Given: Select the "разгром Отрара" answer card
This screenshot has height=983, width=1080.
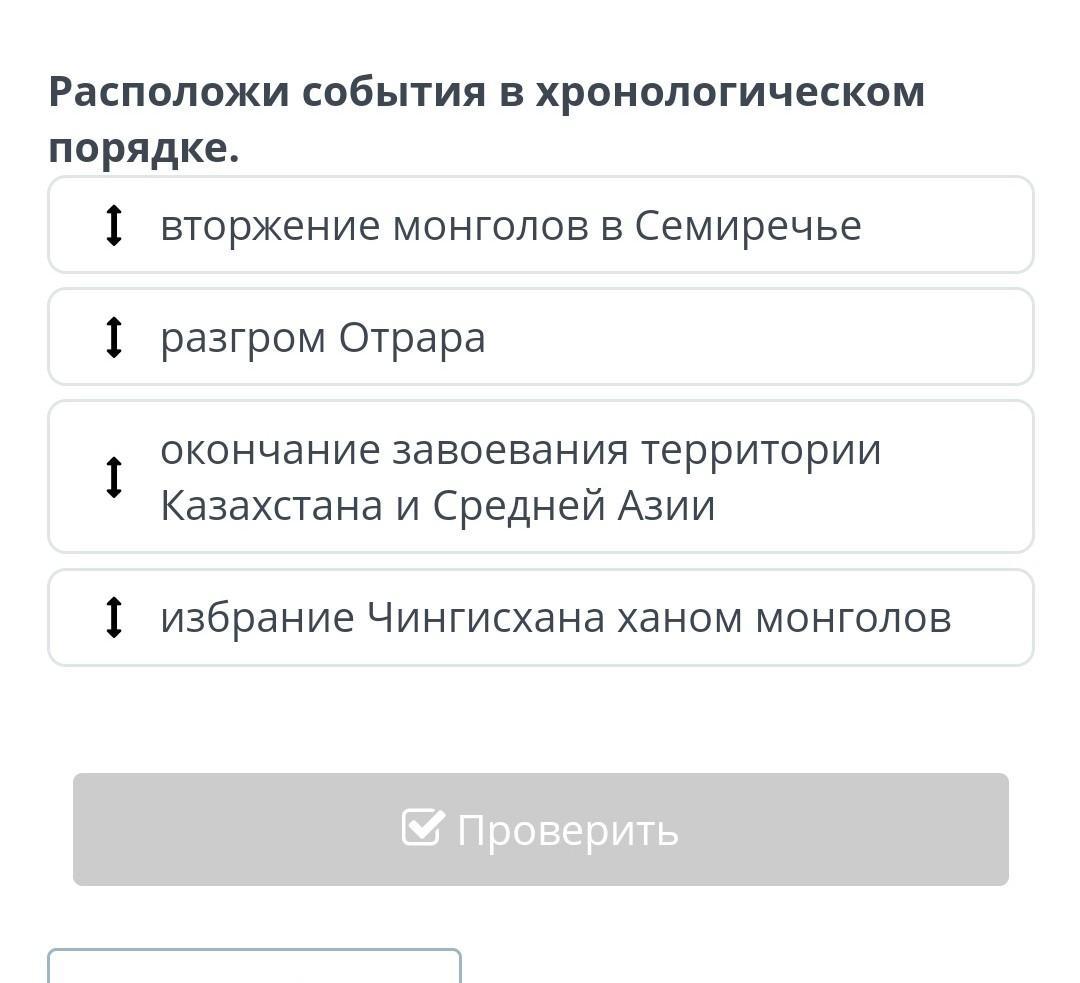Looking at the screenshot, I should (x=540, y=337).
